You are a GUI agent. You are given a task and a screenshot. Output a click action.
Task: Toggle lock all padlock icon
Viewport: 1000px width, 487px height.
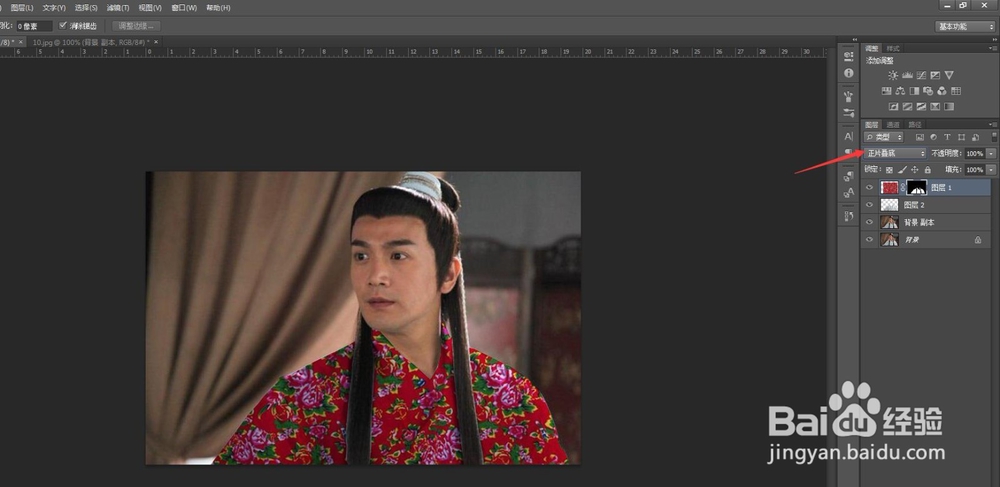[x=927, y=170]
